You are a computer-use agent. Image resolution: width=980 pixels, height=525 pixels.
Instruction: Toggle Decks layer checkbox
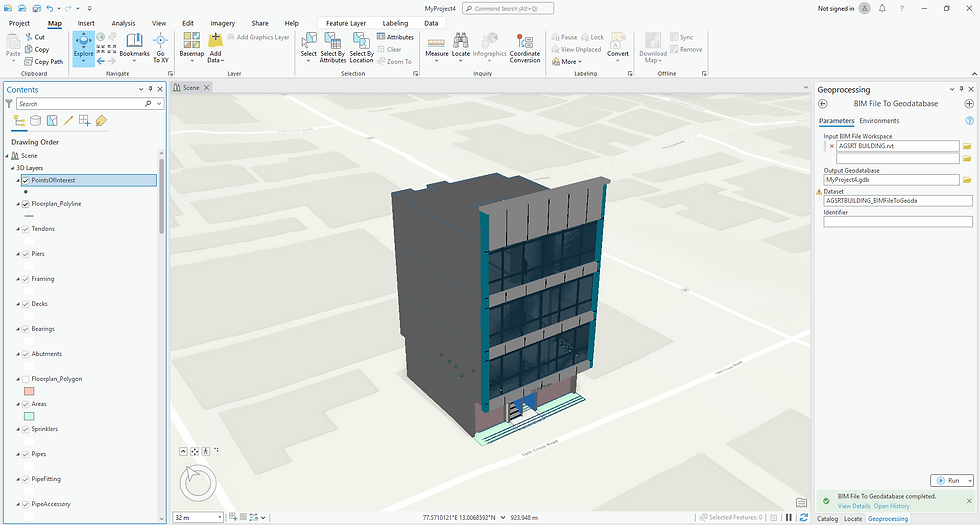(26, 304)
